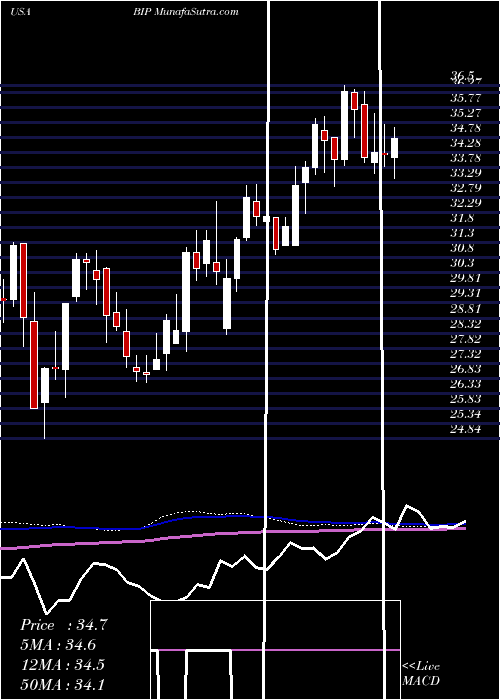Image resolution: width=500 pixels, height=700 pixels.
Task: Select the 31.8 price axis label
Action: [462, 218]
